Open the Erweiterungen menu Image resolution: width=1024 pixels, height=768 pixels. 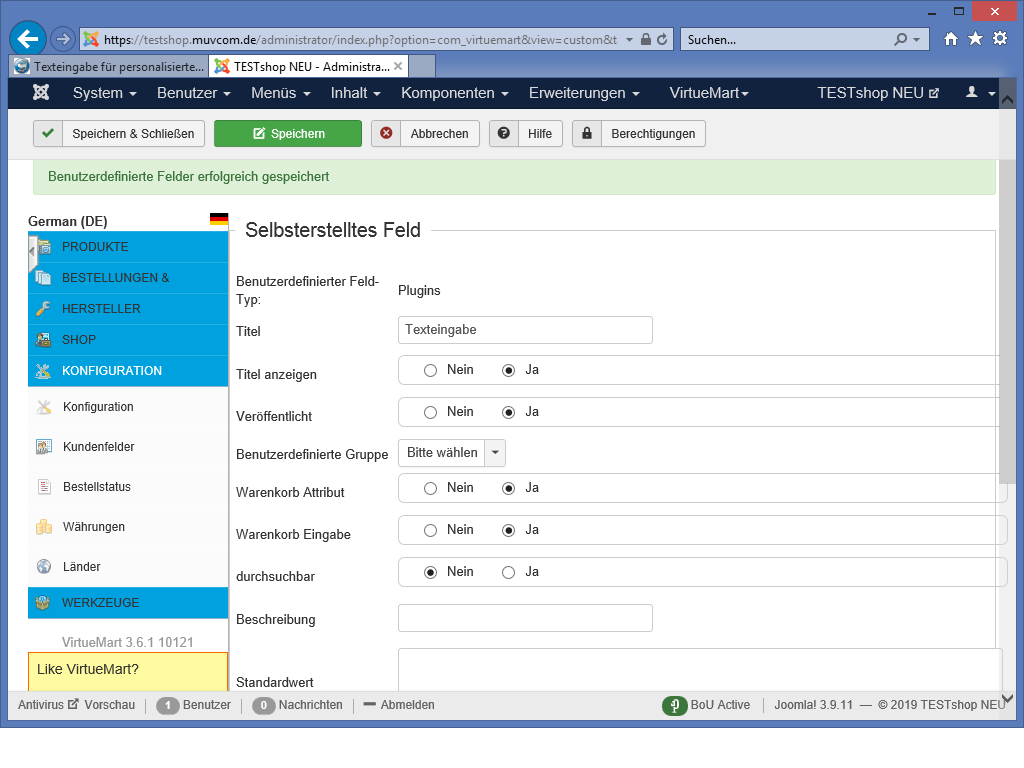point(584,93)
